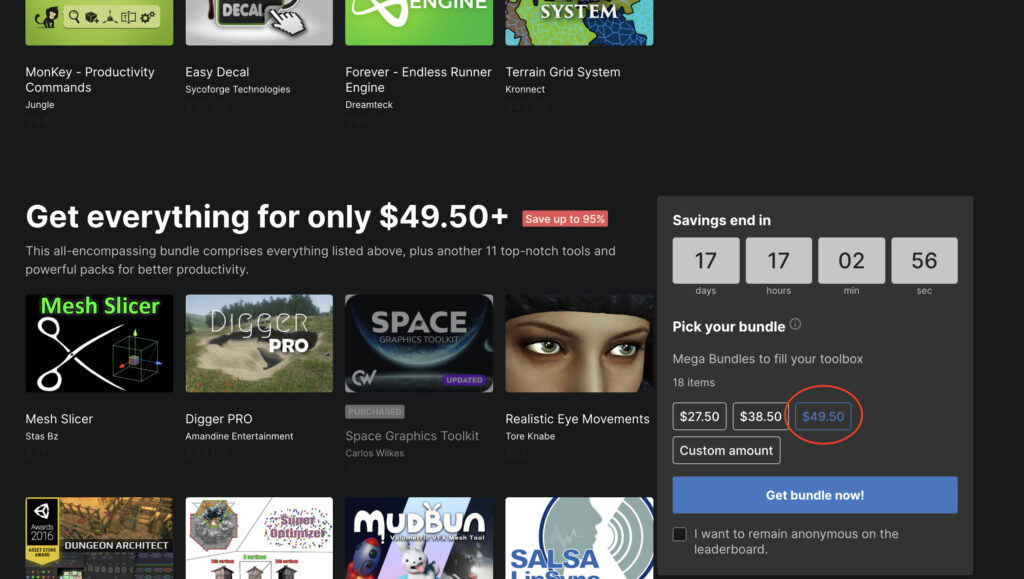Screen dimensions: 1024x579
Task: Open publisher Jungle
Action: (40, 105)
